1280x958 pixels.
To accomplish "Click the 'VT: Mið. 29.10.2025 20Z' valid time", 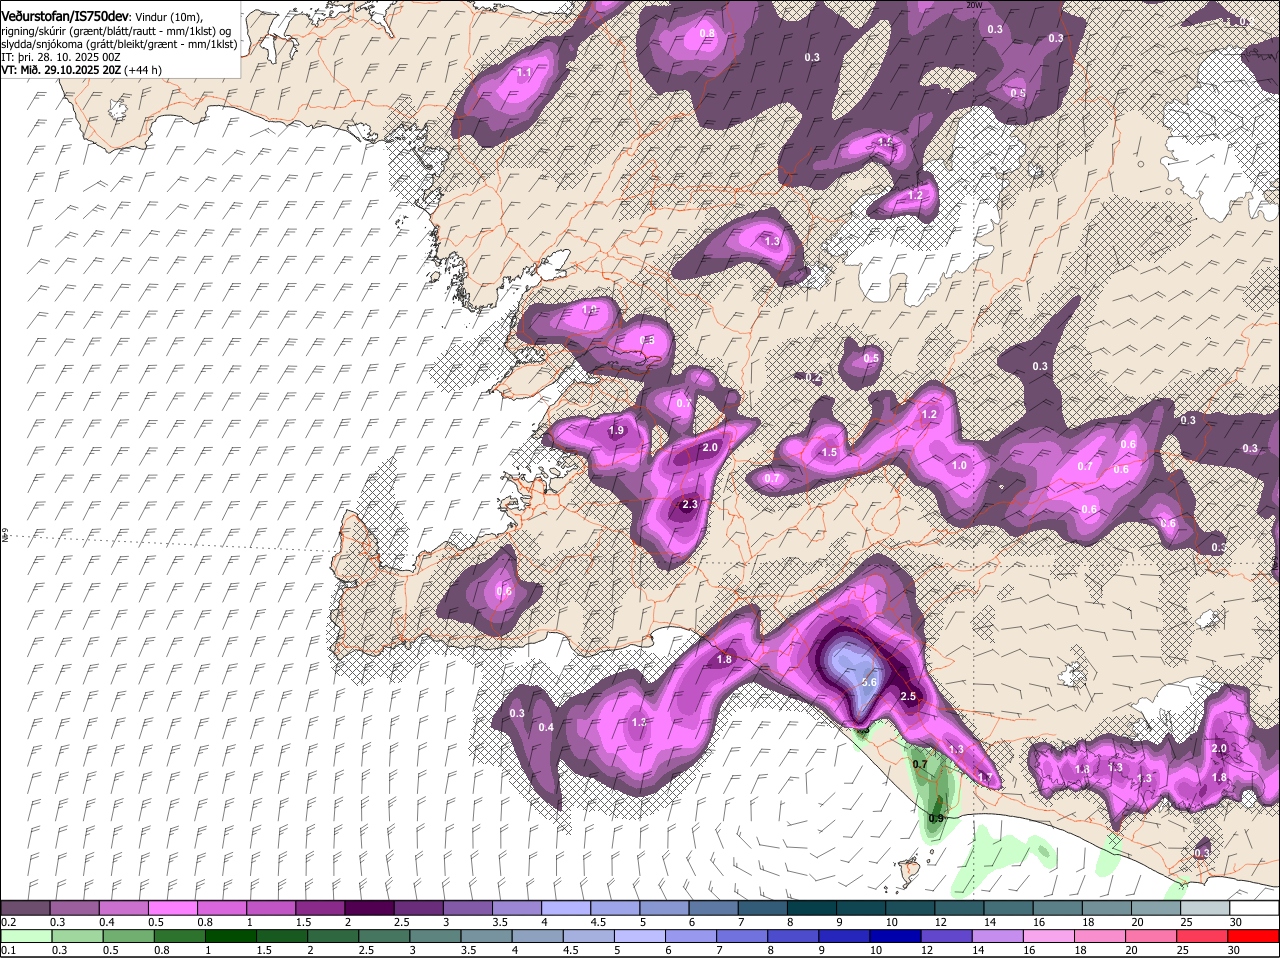I will pyautogui.click(x=62, y=70).
